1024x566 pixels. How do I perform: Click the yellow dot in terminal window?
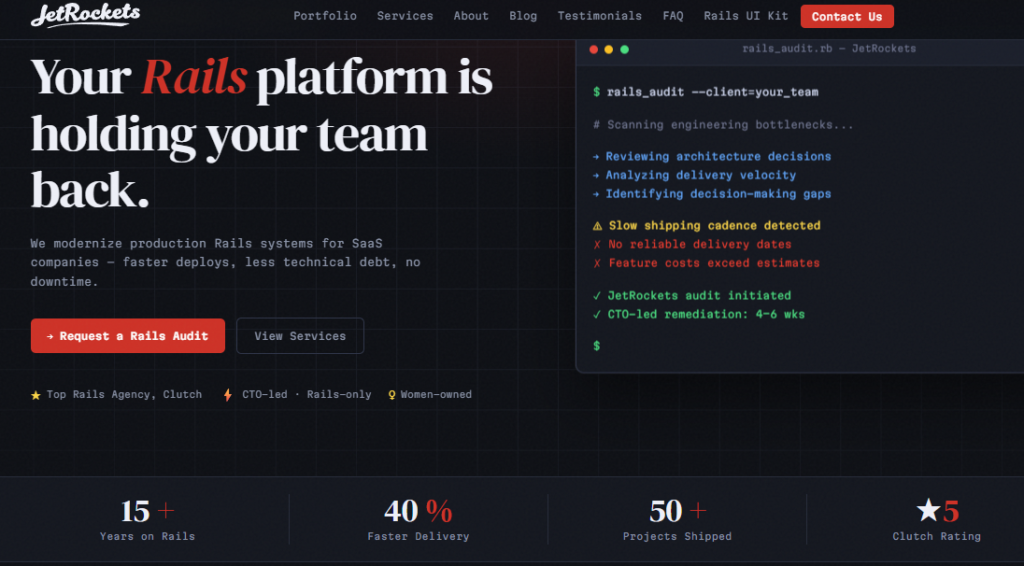609,50
